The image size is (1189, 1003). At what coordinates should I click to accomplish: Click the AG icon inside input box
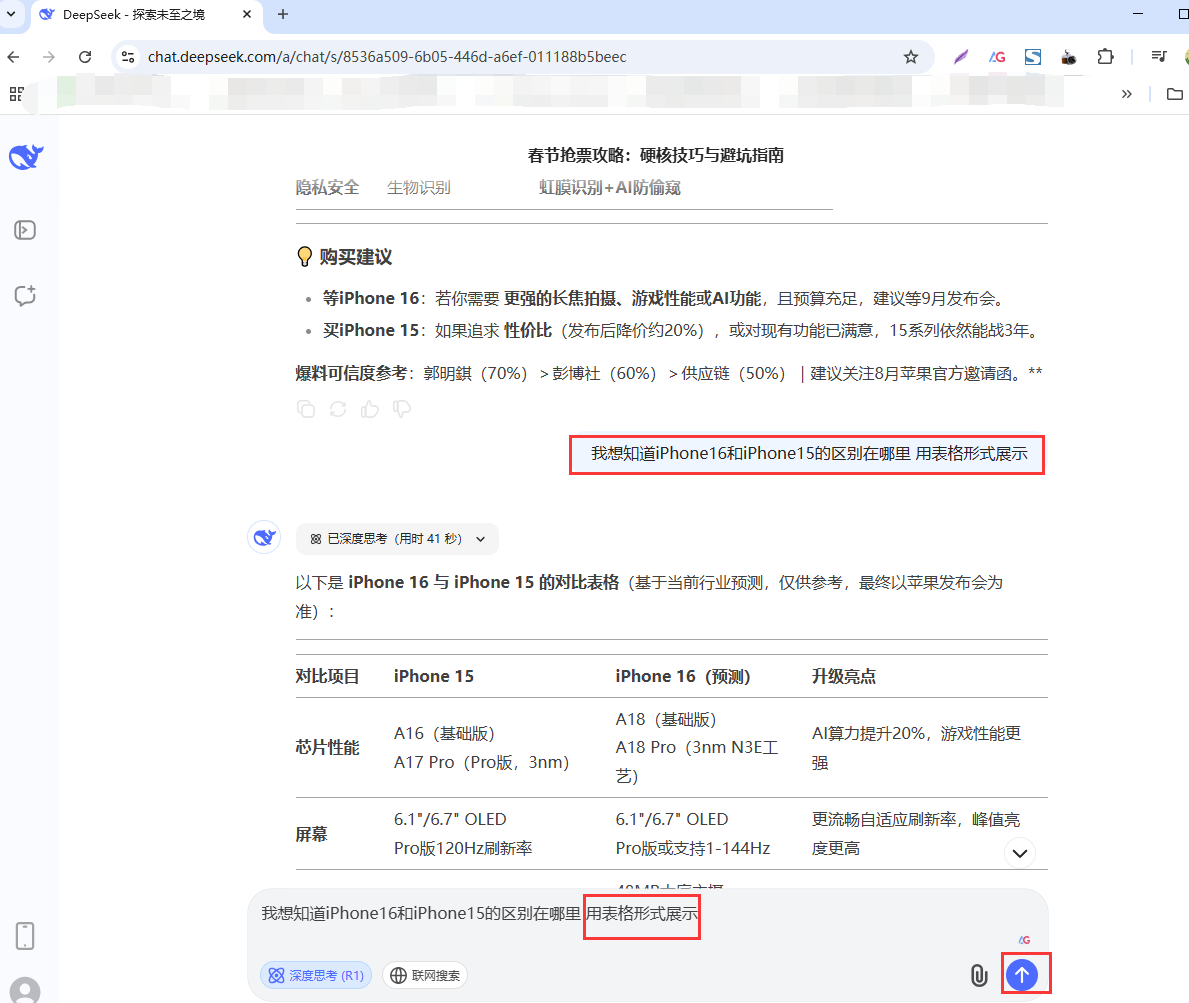[x=1024, y=940]
